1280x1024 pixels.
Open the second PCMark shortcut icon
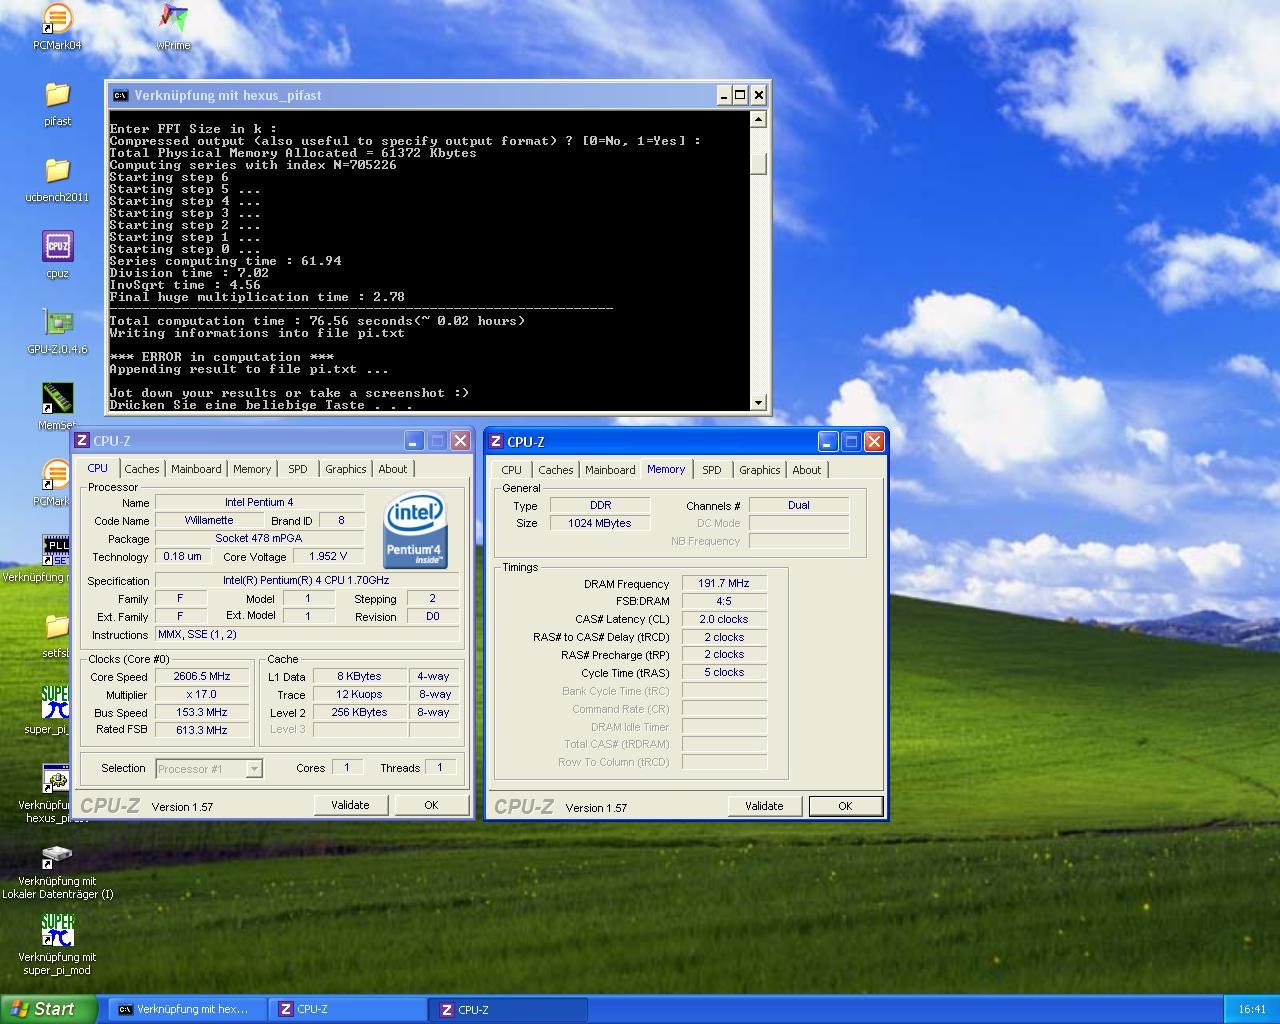[56, 475]
